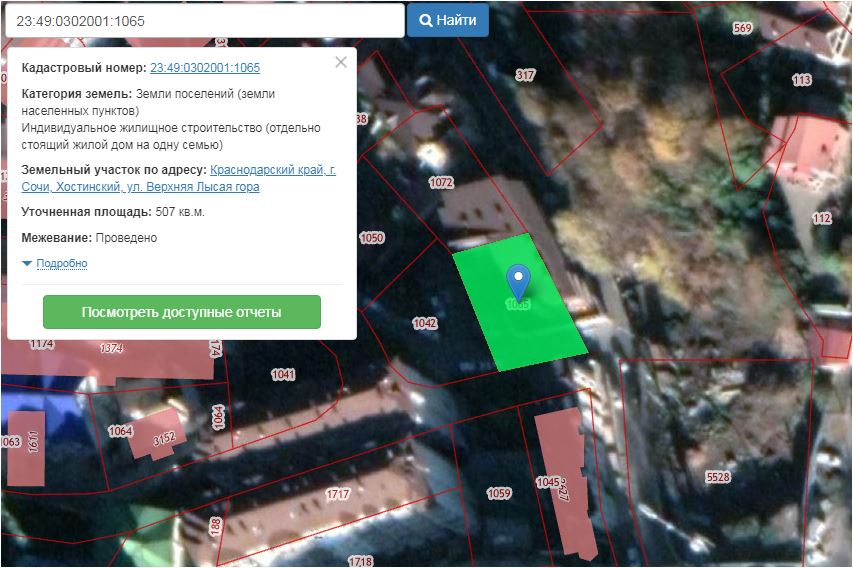Close the cadastral info popup
The height and width of the screenshot is (568, 853).
click(341, 62)
